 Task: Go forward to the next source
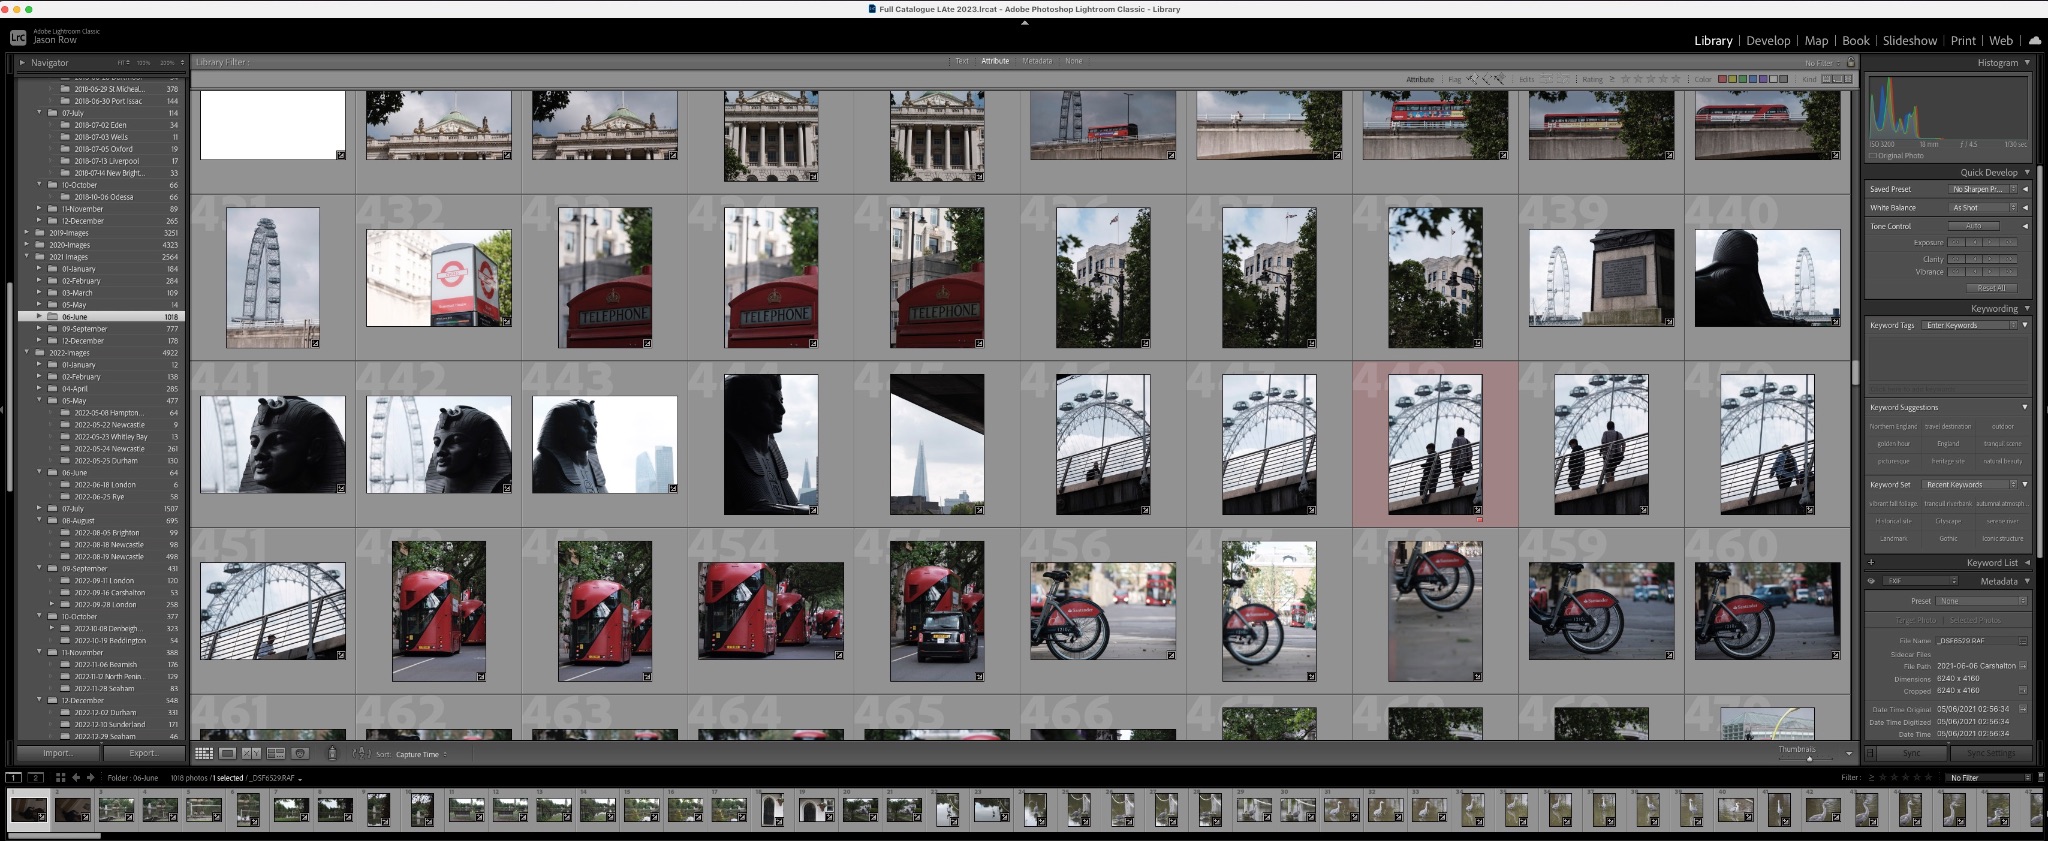click(90, 778)
